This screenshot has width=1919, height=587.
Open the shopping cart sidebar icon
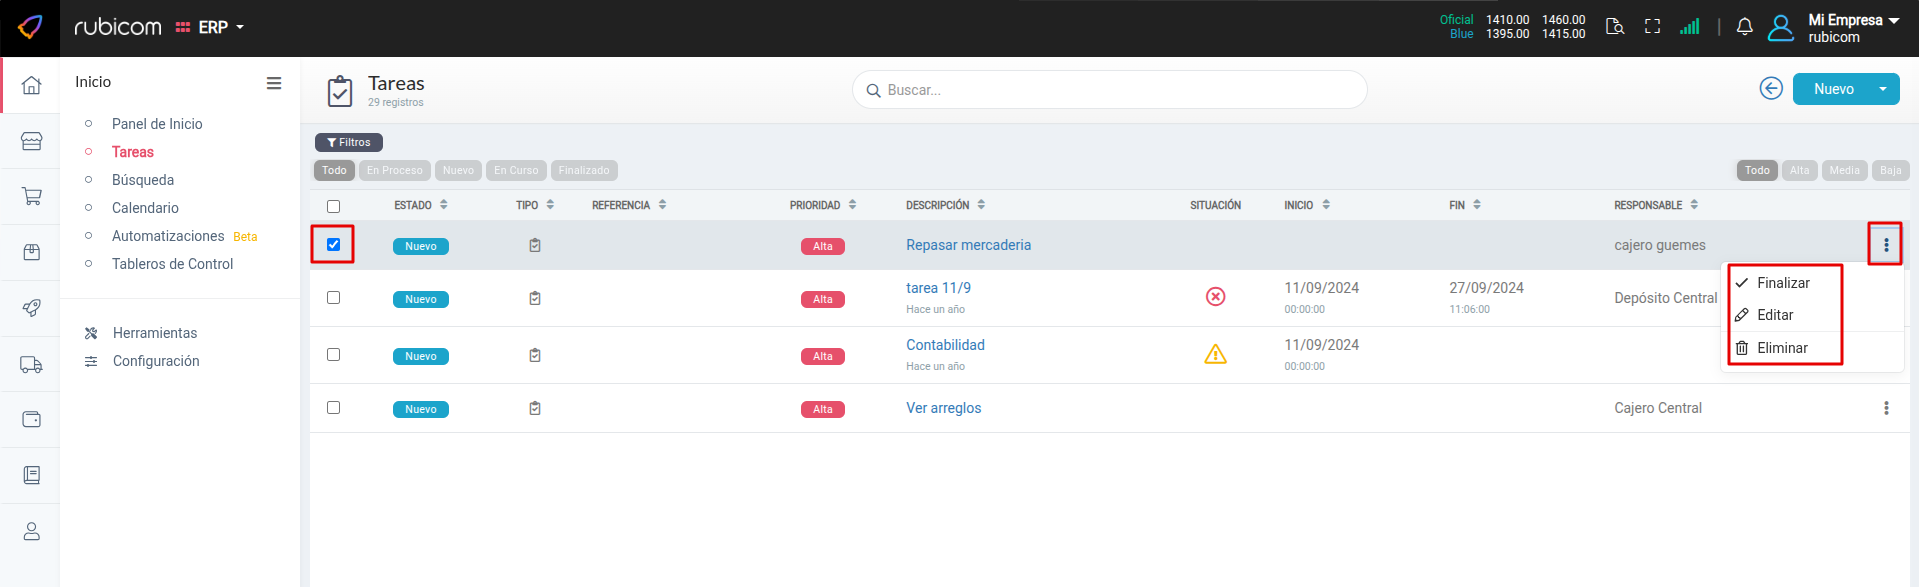pyautogui.click(x=31, y=196)
